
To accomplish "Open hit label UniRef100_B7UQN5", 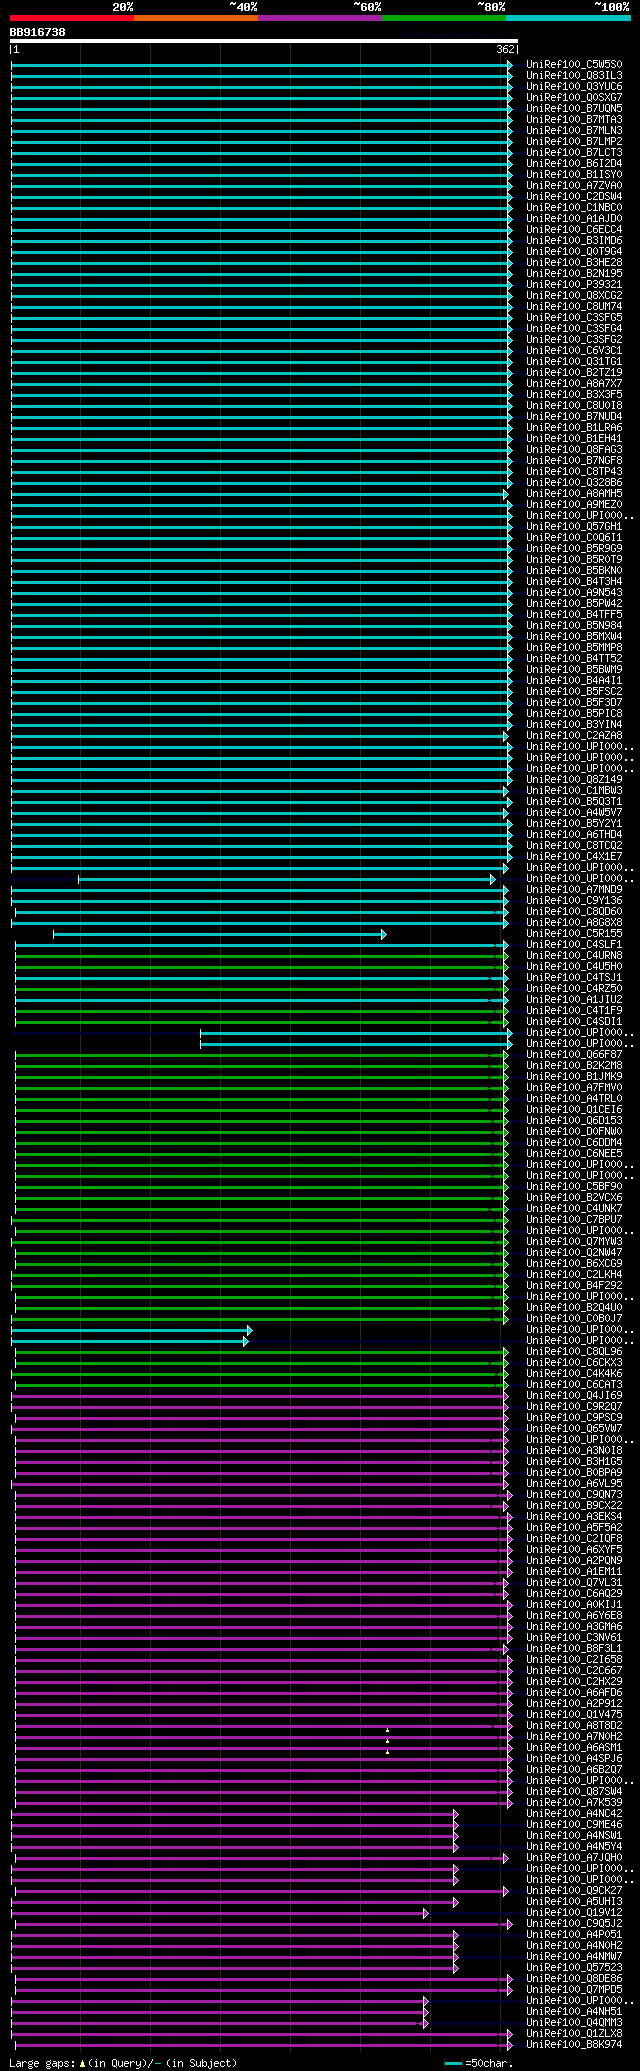I will [x=574, y=109].
